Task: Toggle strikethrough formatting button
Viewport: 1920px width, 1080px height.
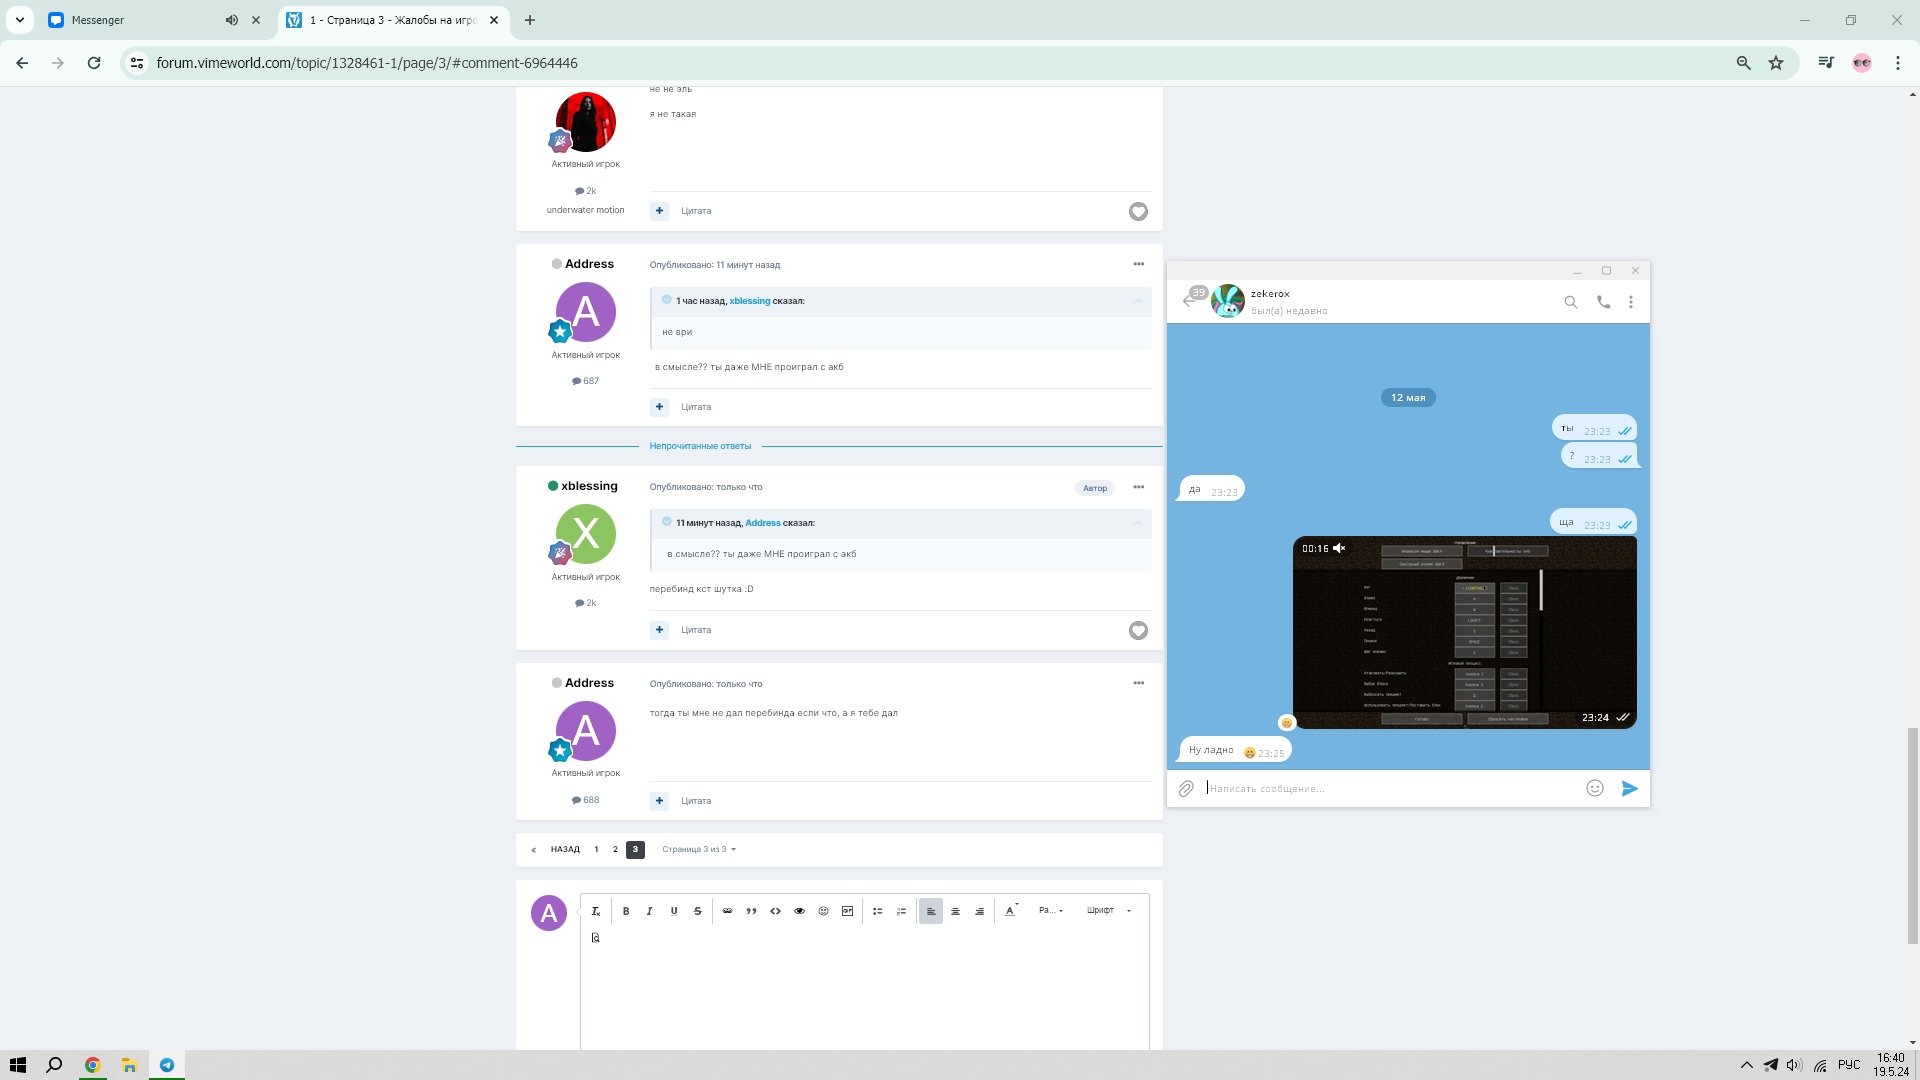Action: point(698,911)
